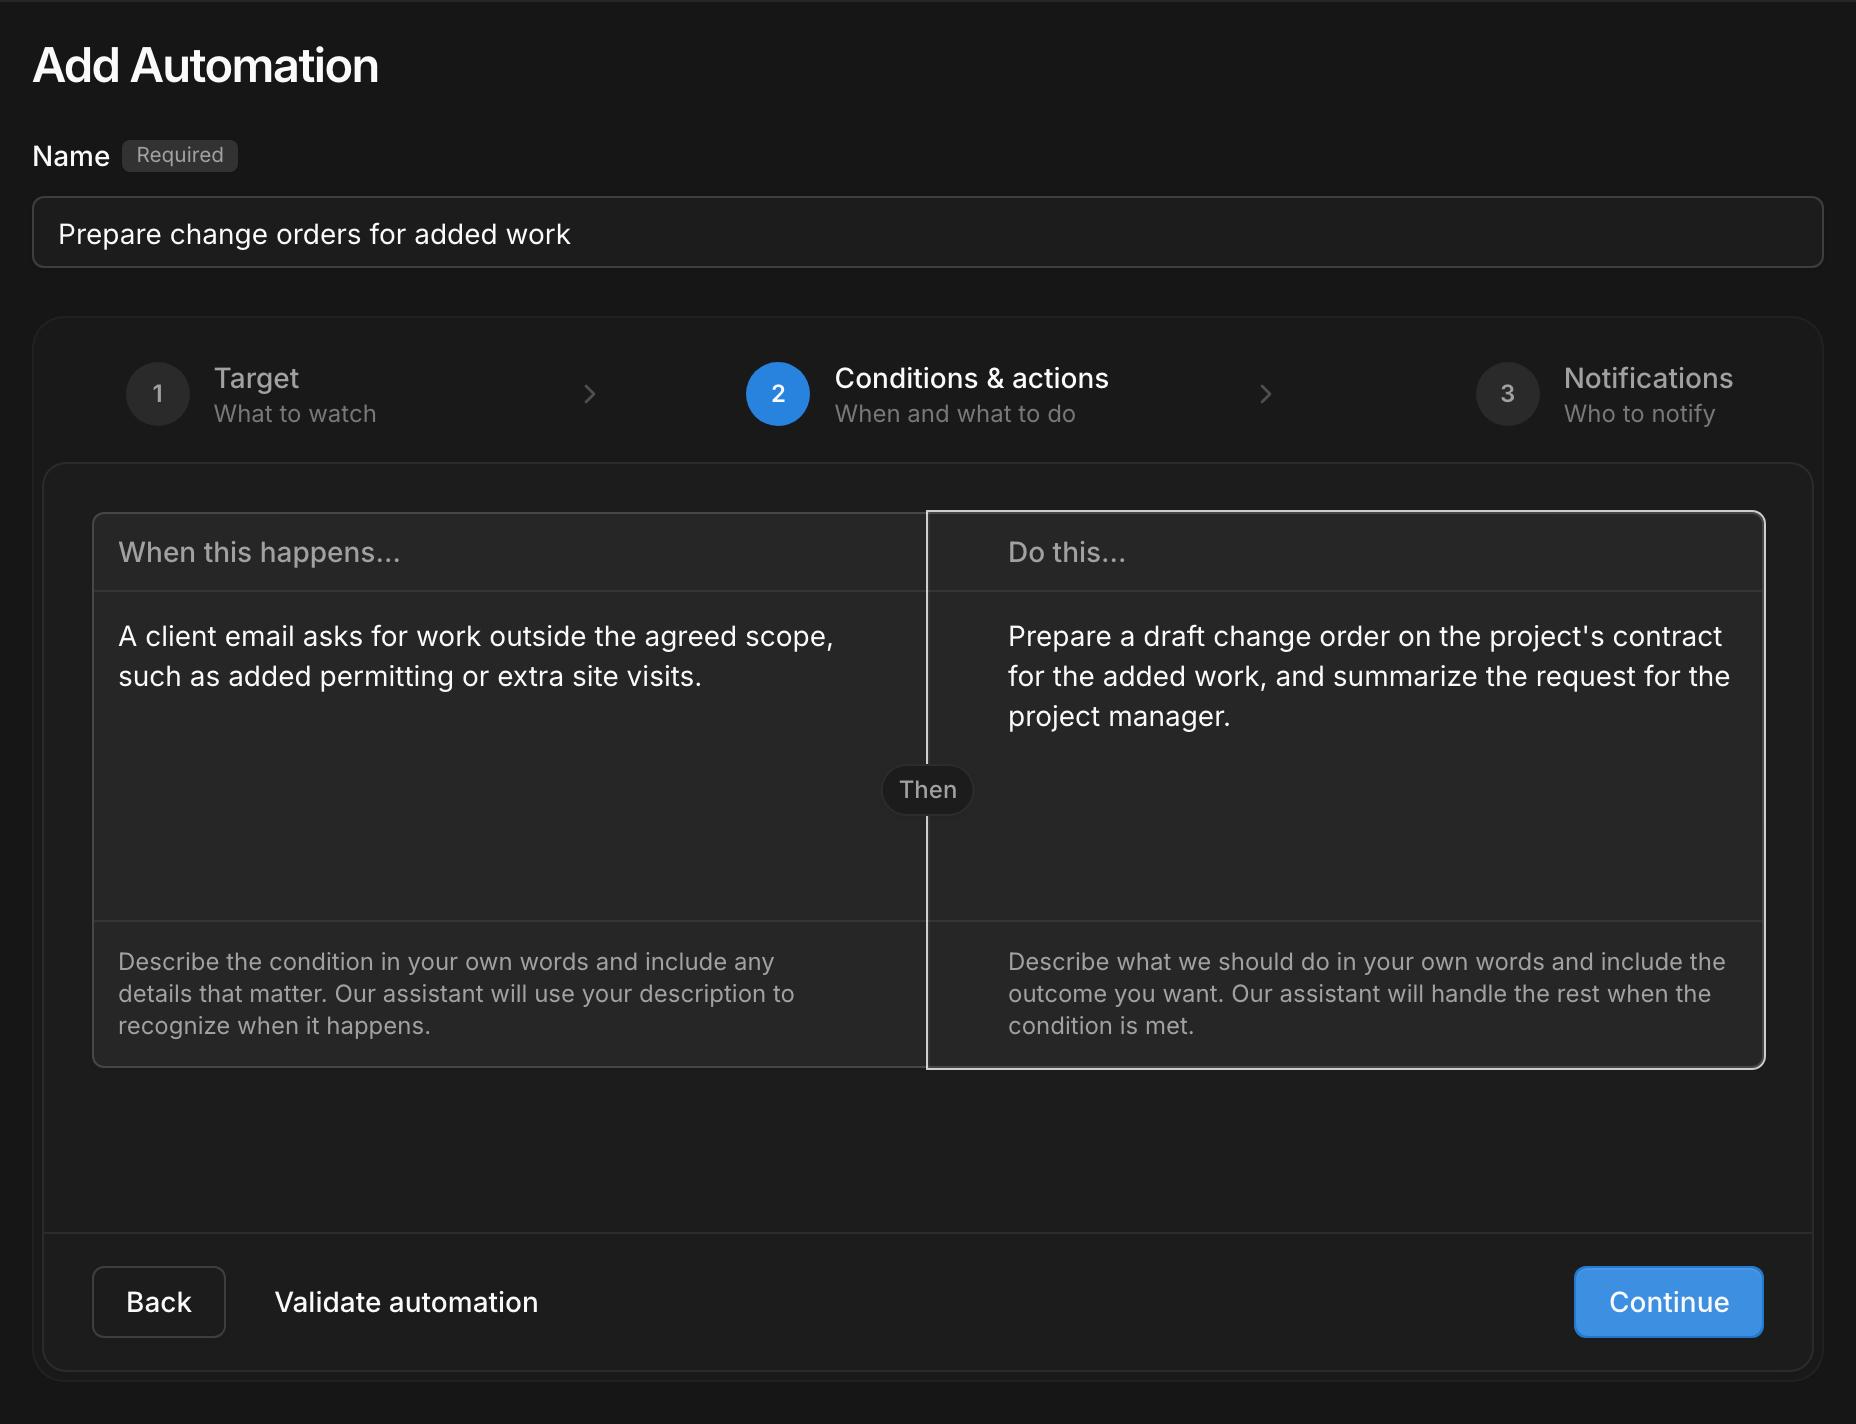Click chevron after Conditions & actions step

[1266, 394]
